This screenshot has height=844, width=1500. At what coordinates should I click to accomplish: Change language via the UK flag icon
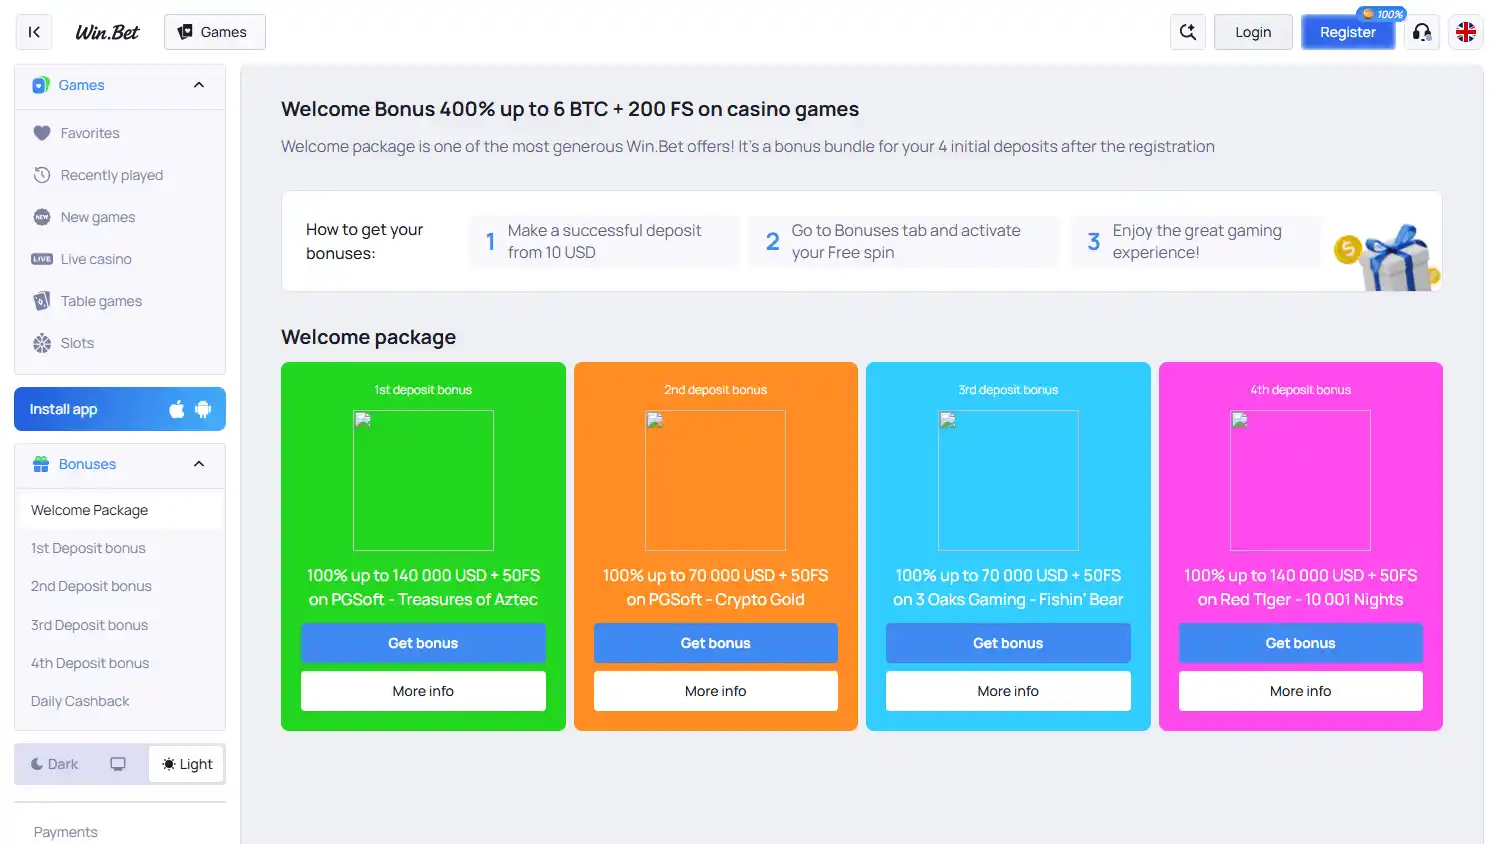[x=1466, y=32]
